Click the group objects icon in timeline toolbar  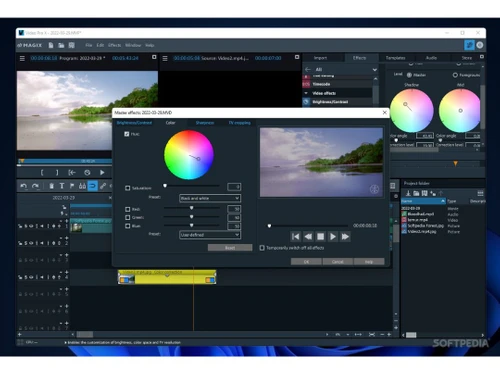click(x=82, y=186)
